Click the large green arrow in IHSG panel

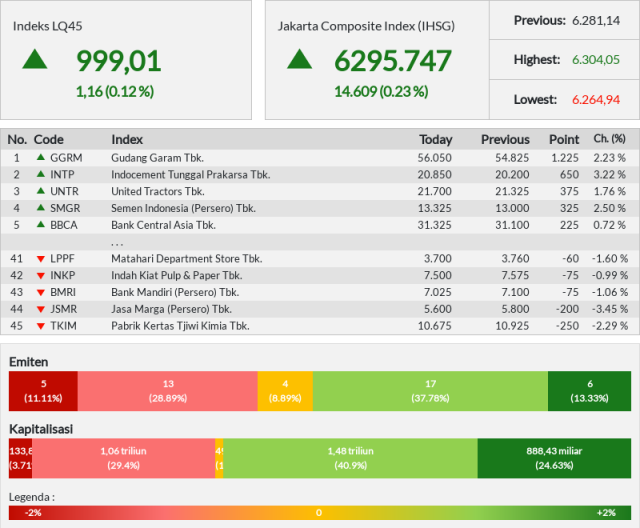(x=300, y=59)
